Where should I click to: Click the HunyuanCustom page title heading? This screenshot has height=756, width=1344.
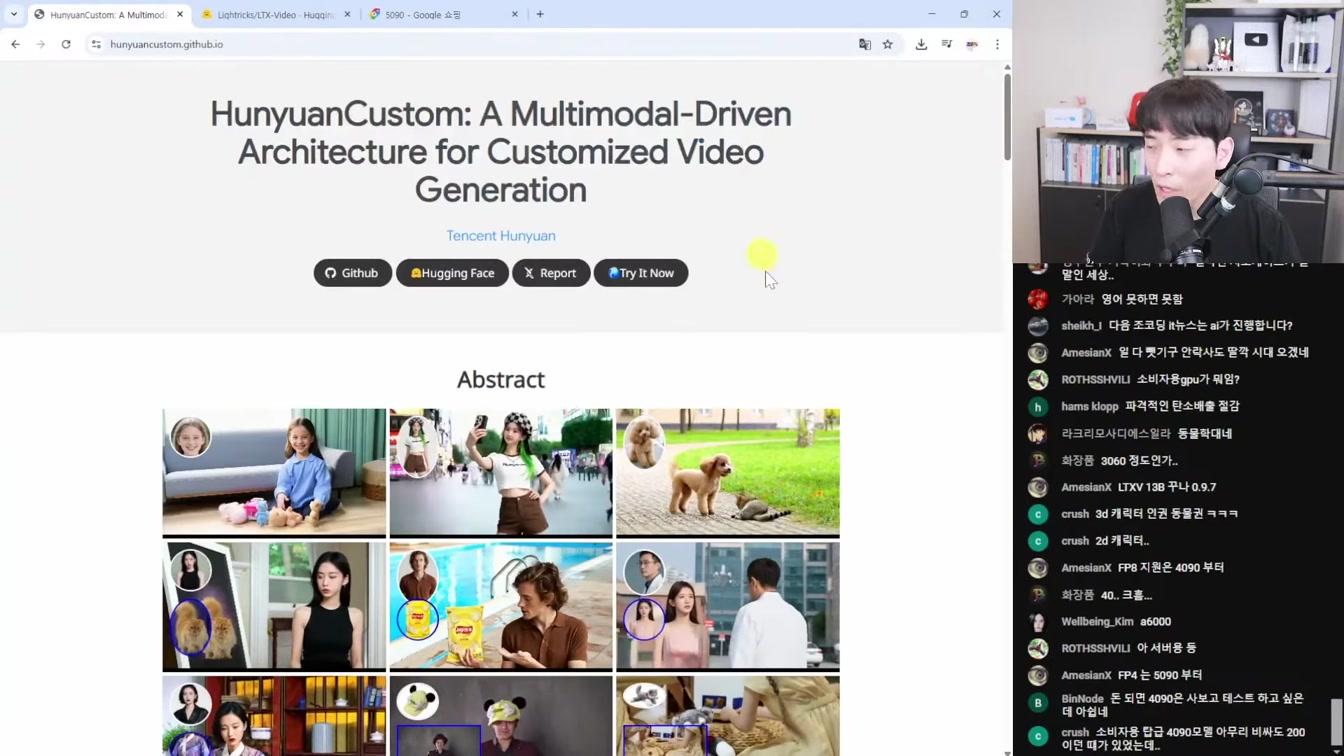point(501,152)
